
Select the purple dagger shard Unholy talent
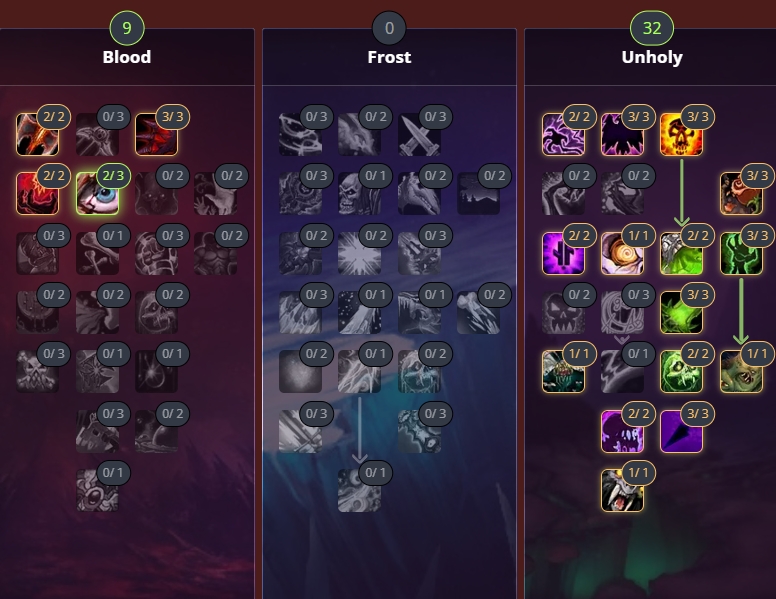click(681, 431)
